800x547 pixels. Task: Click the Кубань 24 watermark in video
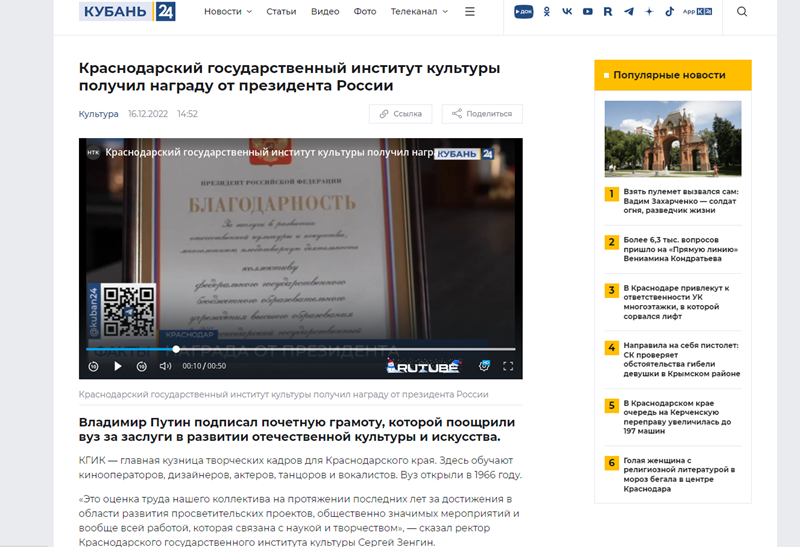point(464,154)
